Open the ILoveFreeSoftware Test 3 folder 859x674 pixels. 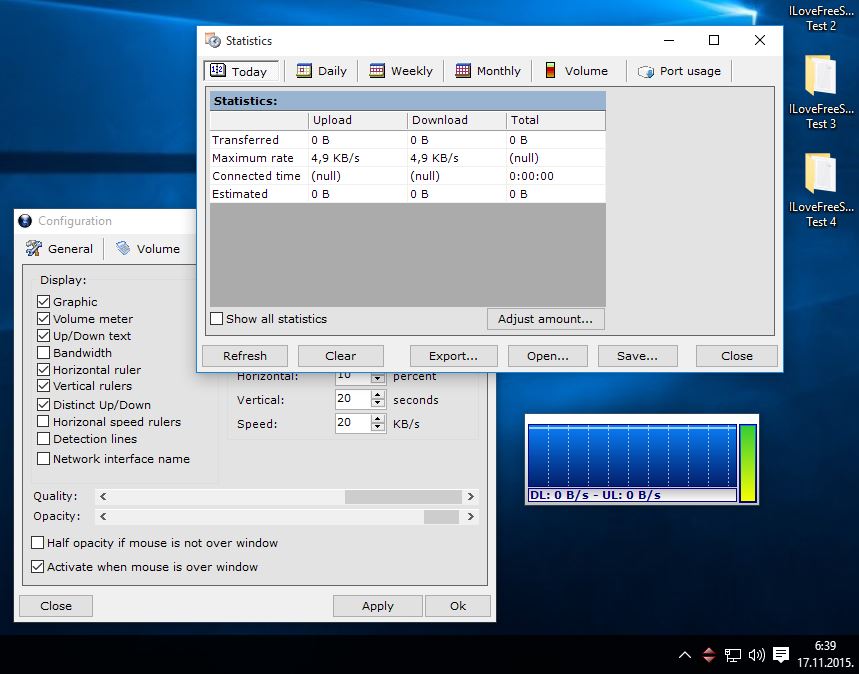coord(820,77)
